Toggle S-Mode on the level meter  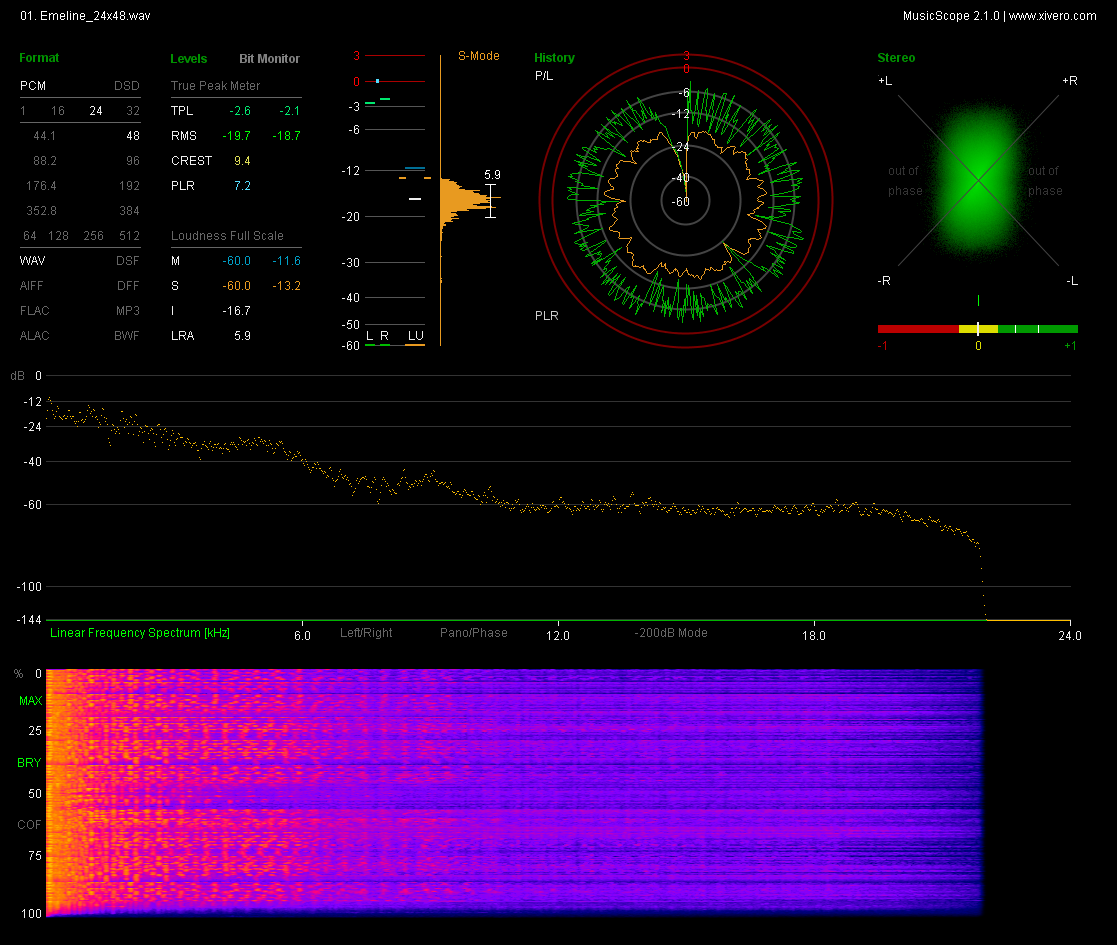479,56
